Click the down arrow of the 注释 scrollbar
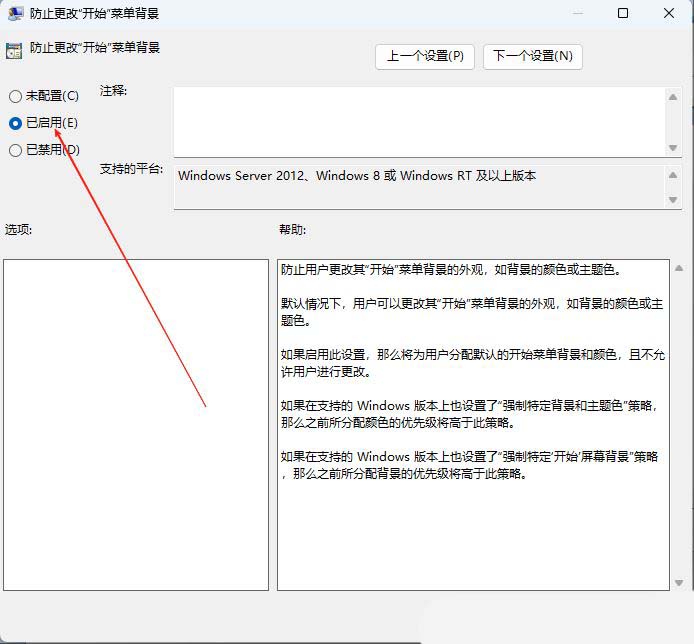 (673, 147)
